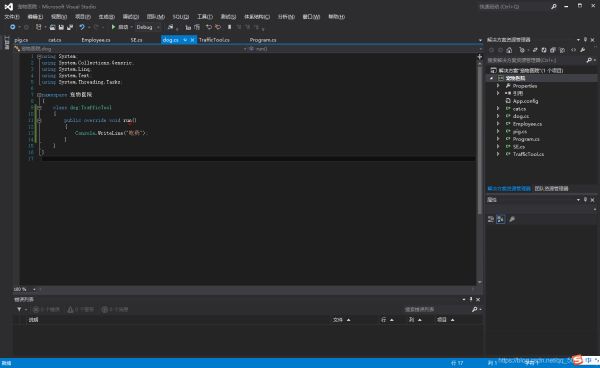Expand Employee.cs node in solution tree
Screen dimensions: 600x368
coord(498,124)
